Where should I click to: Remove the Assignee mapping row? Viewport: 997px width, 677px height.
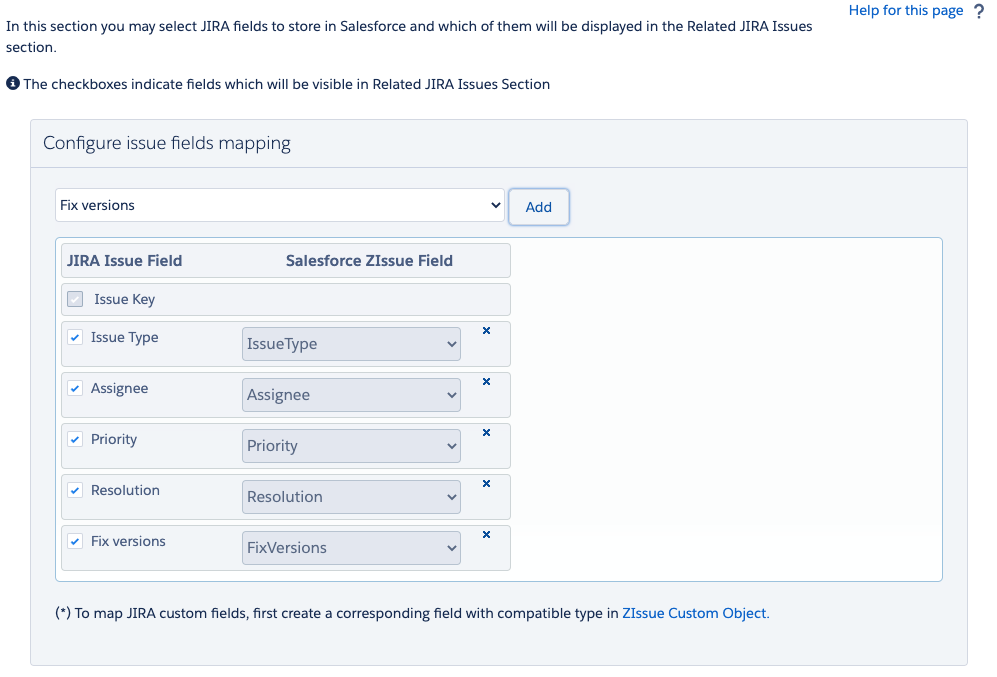486,381
